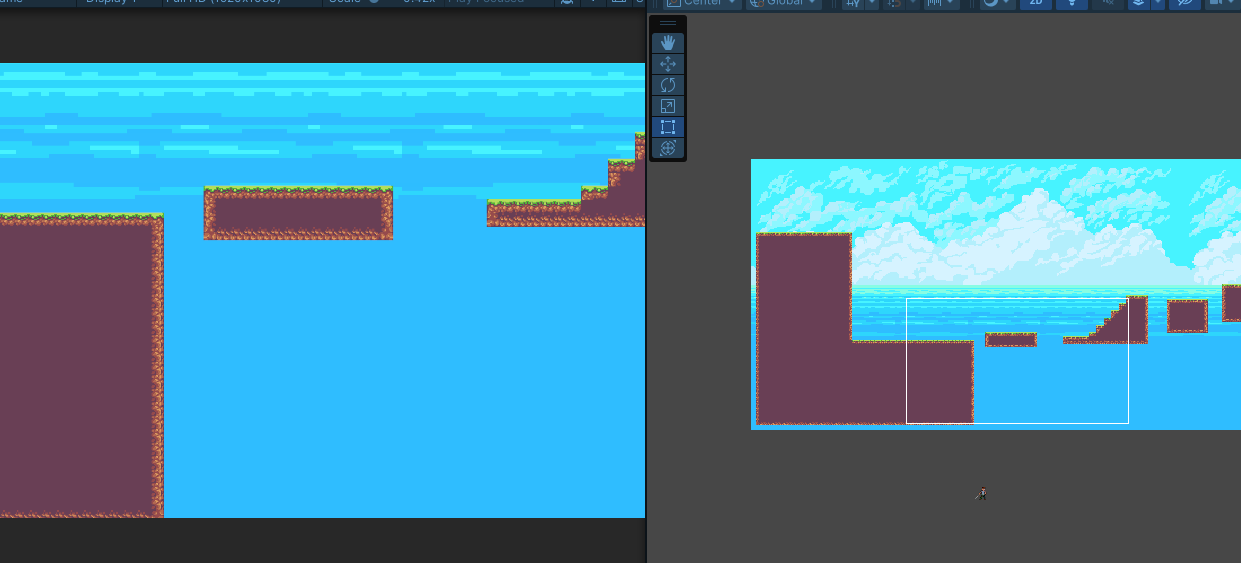1241x563 pixels.
Task: Select the square floating block in Scene
Action: 1187,316
